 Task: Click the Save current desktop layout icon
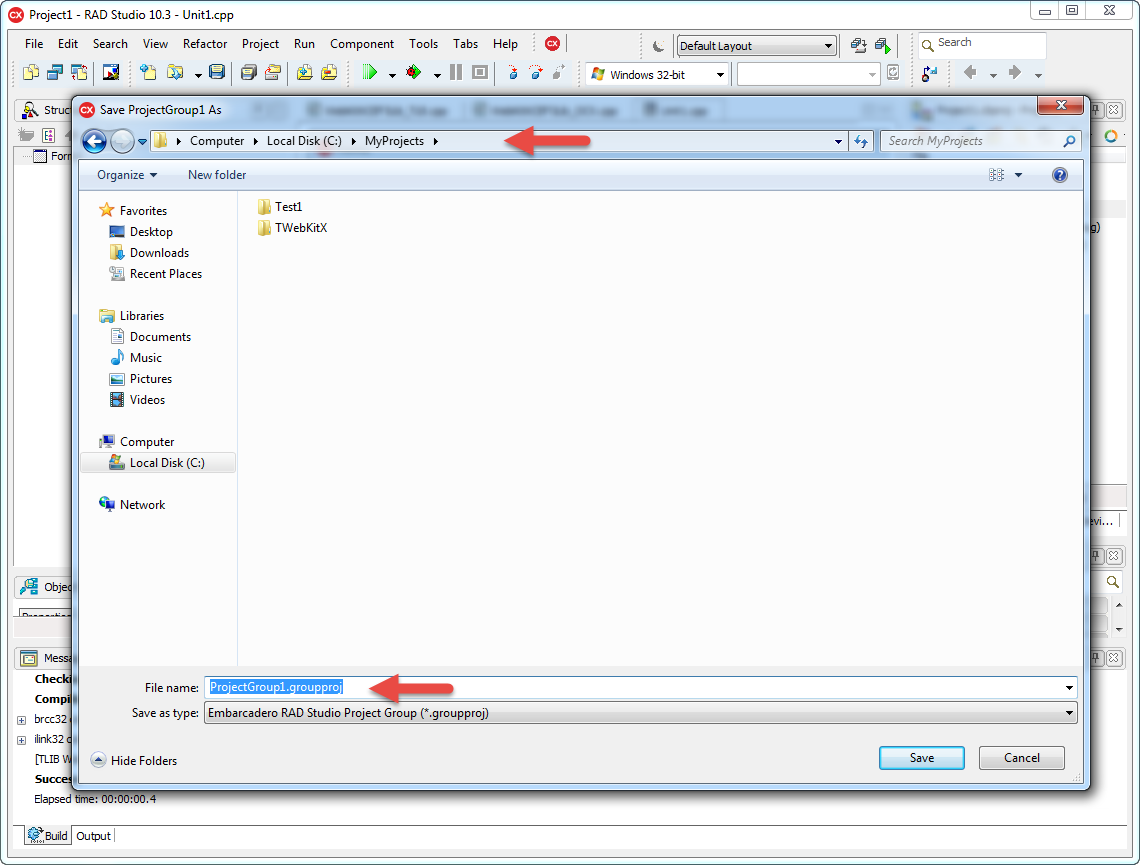(859, 46)
